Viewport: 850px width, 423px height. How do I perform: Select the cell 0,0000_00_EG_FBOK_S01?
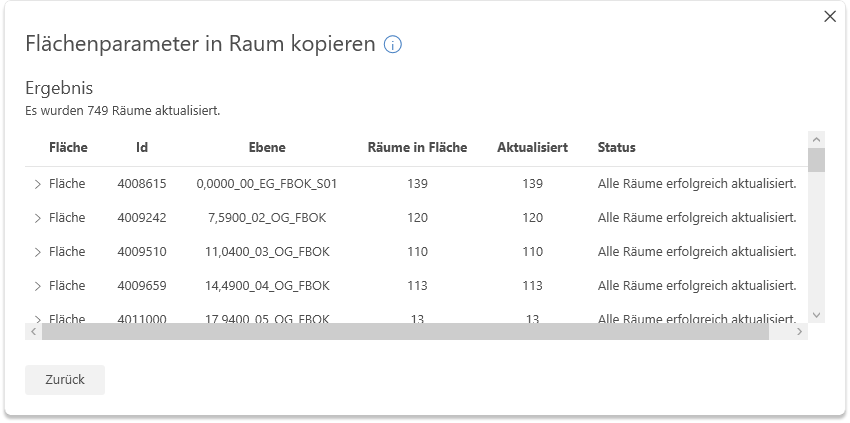coord(267,184)
